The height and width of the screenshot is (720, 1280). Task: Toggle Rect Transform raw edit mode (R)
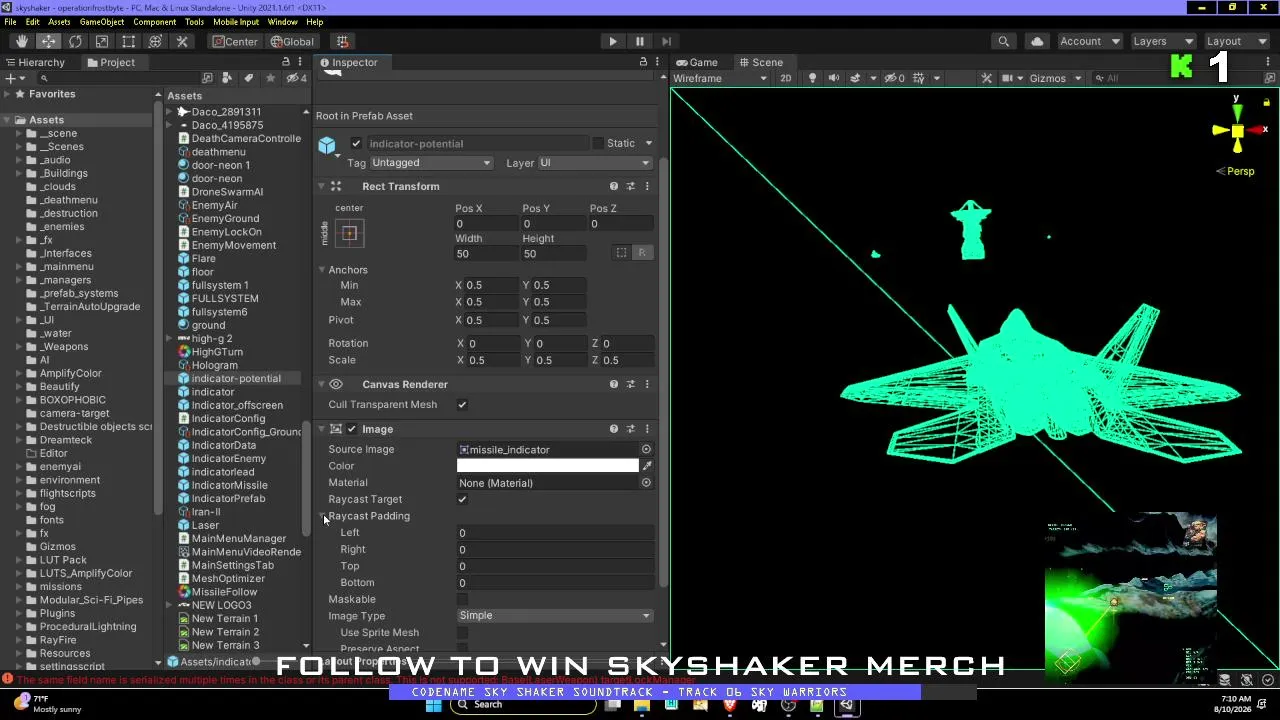642,253
